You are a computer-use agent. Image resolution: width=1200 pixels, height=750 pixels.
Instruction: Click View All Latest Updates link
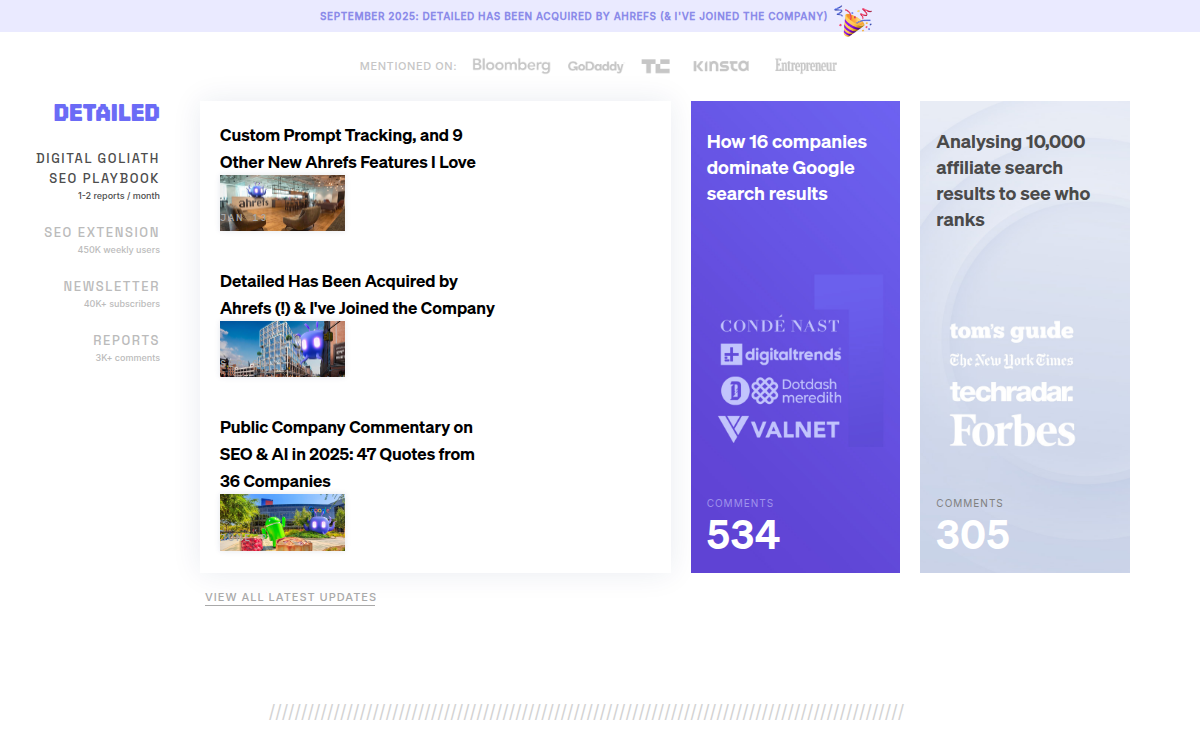[x=290, y=597]
